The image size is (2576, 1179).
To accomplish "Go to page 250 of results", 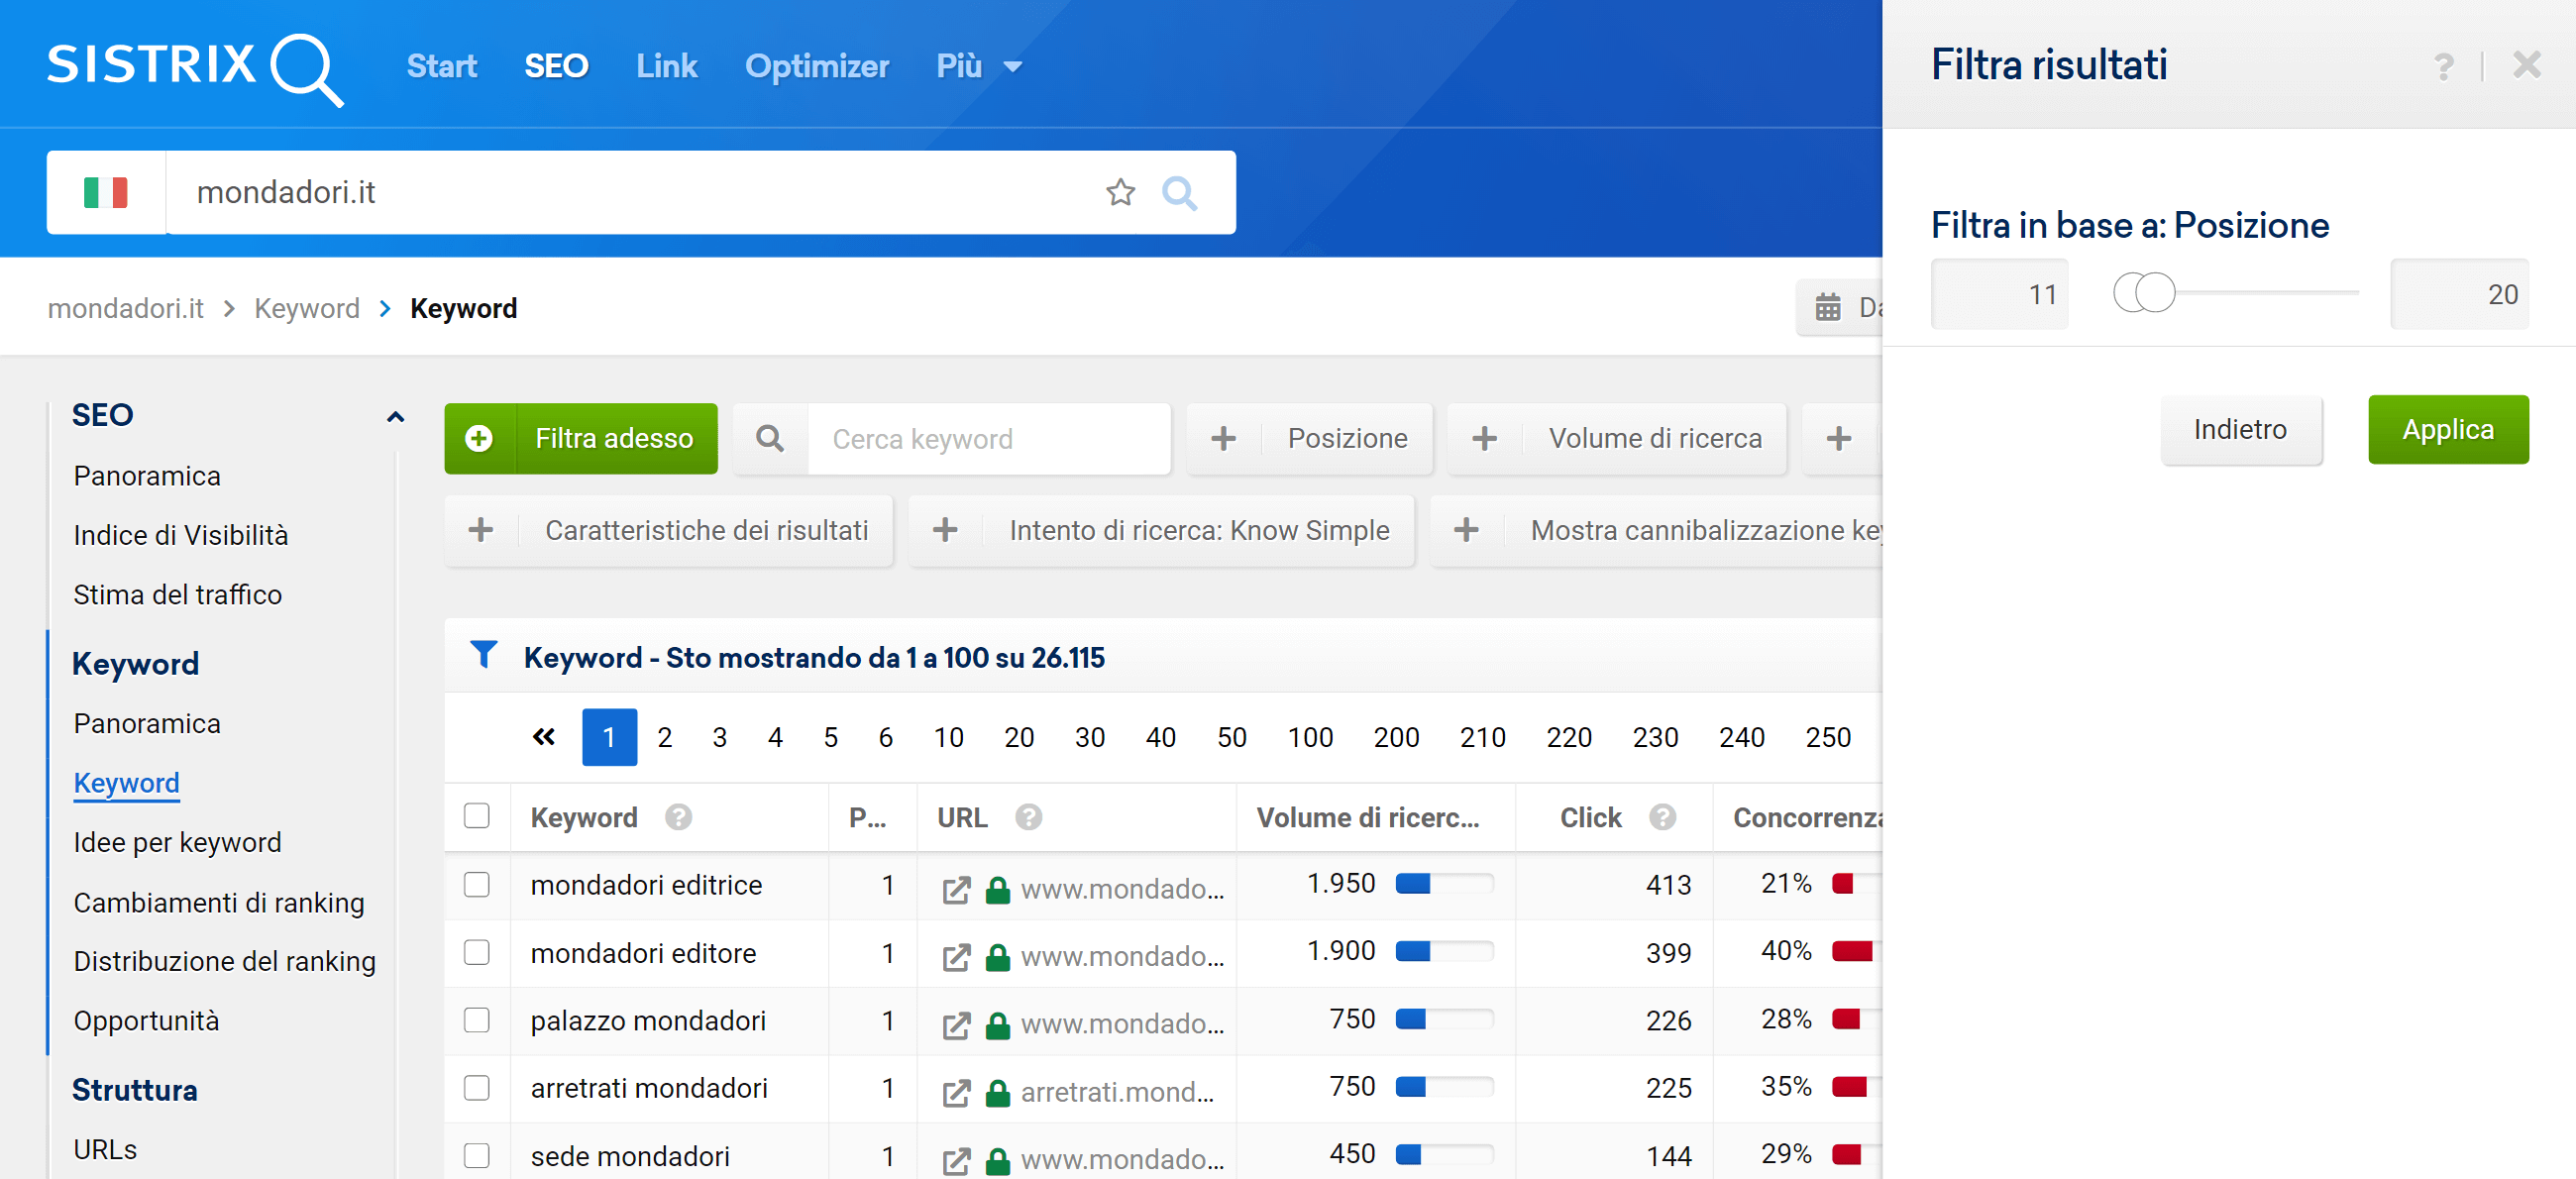I will click(x=1827, y=737).
